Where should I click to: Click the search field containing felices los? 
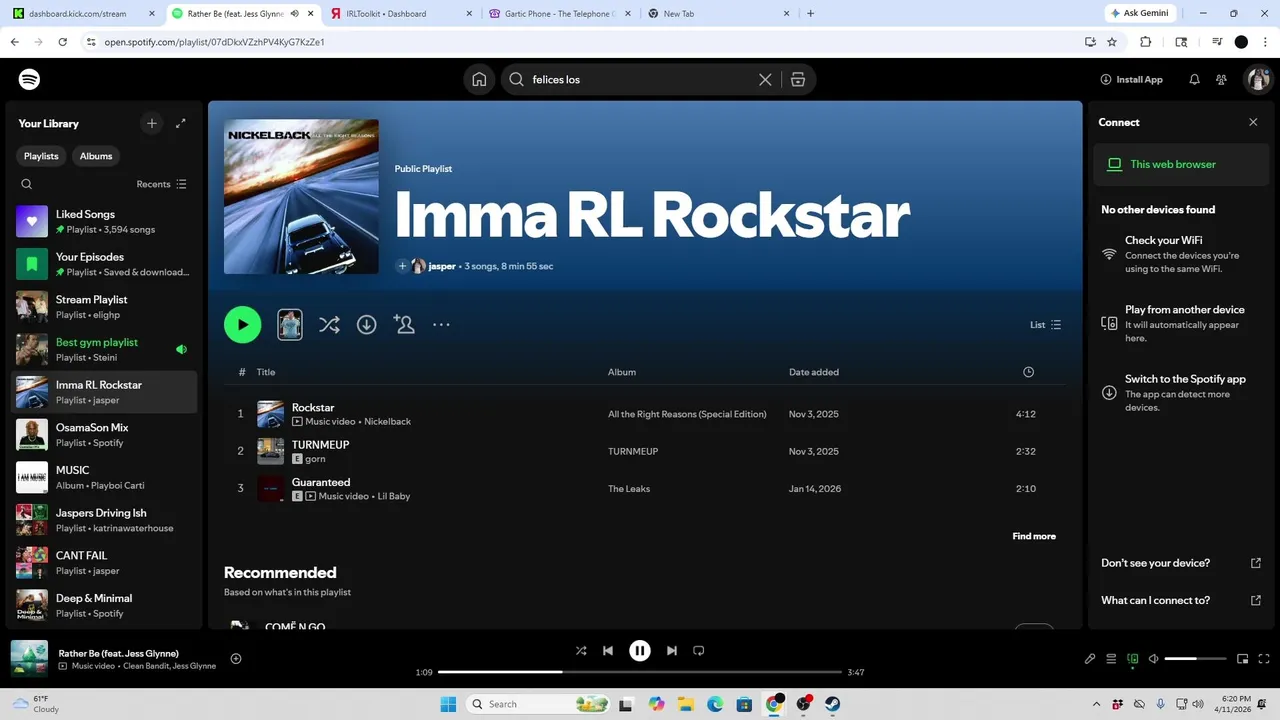[x=640, y=79]
